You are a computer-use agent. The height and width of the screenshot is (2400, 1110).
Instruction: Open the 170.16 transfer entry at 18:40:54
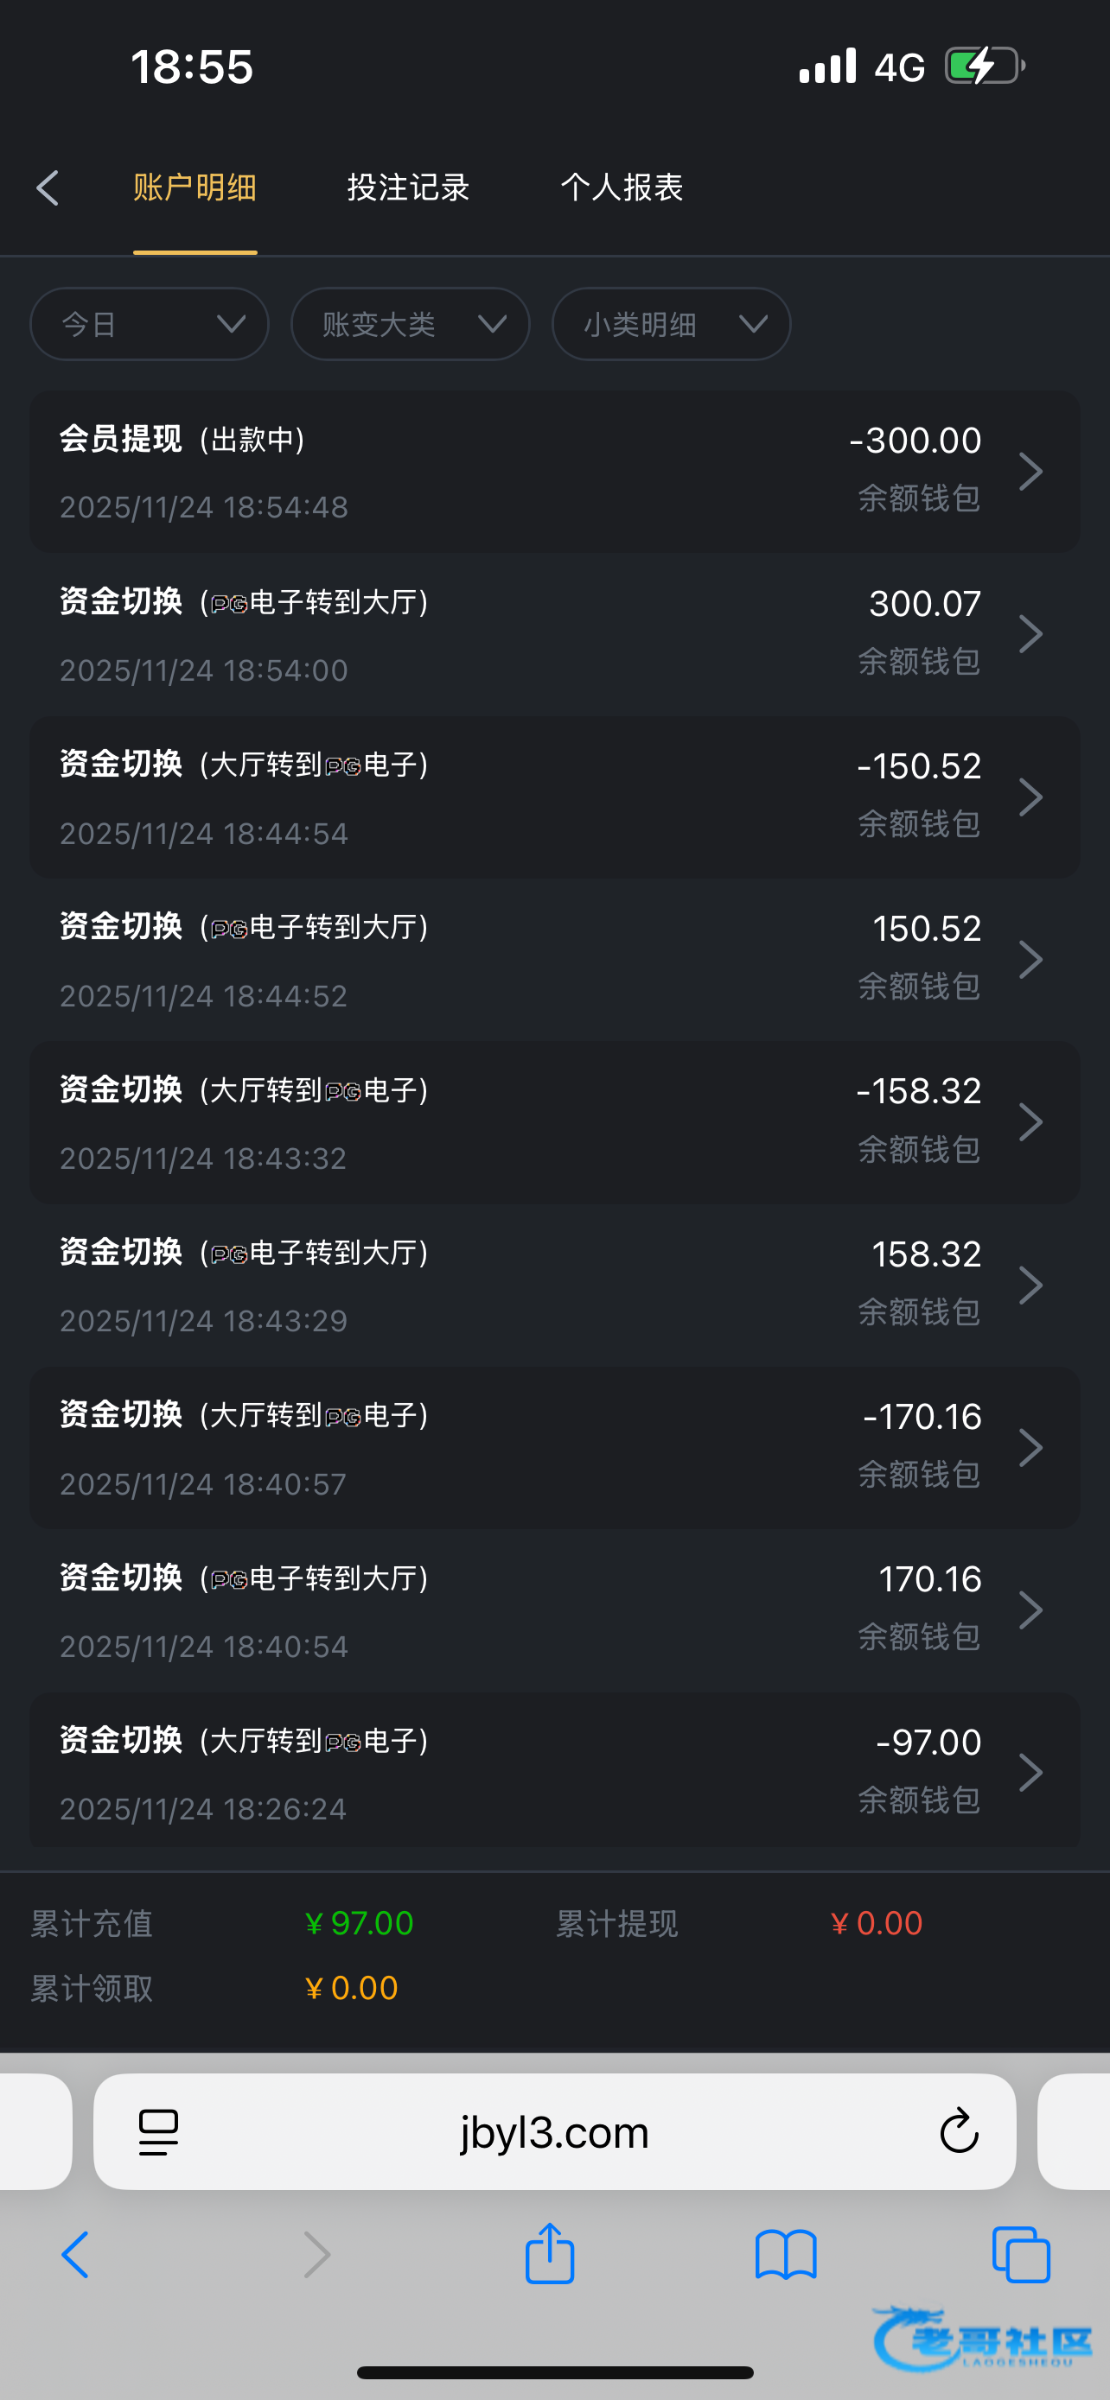554,1610
